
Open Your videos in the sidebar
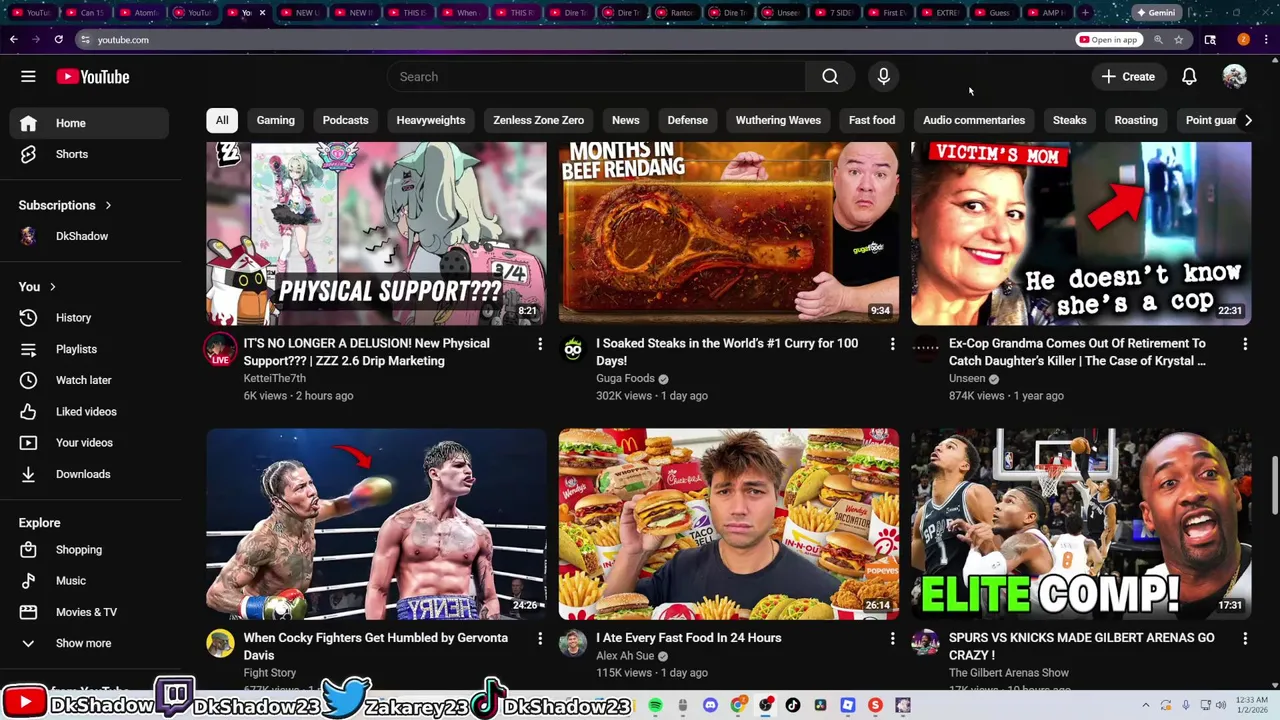coord(90,443)
